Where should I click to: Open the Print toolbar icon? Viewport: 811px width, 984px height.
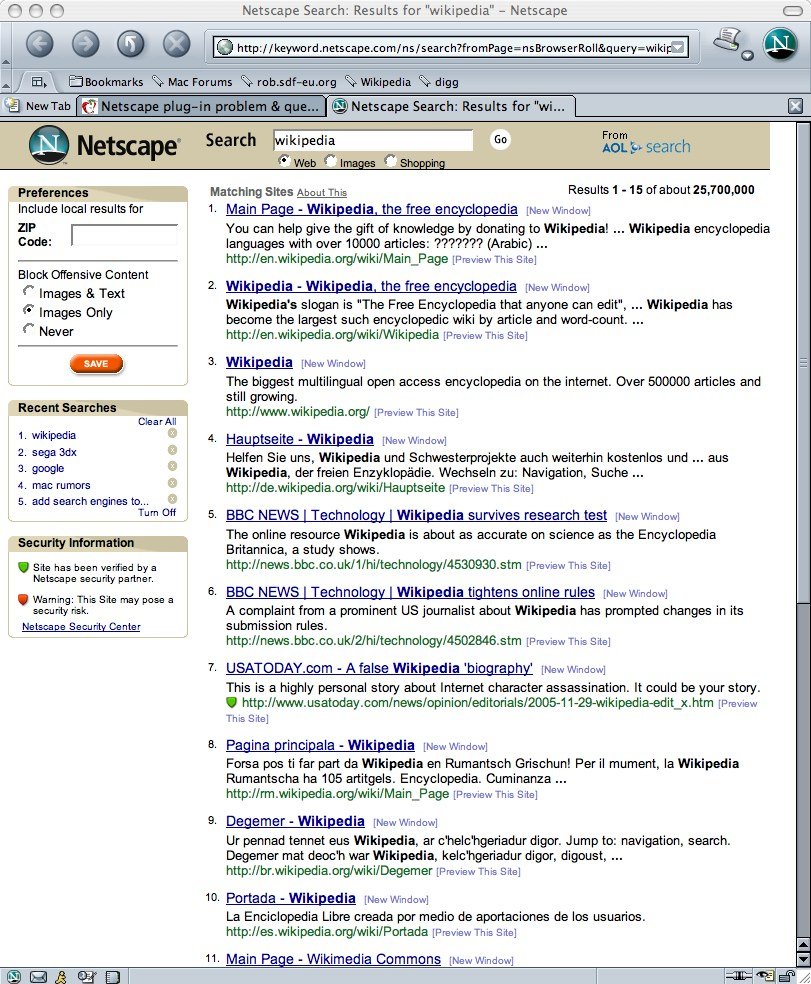pyautogui.click(x=728, y=41)
